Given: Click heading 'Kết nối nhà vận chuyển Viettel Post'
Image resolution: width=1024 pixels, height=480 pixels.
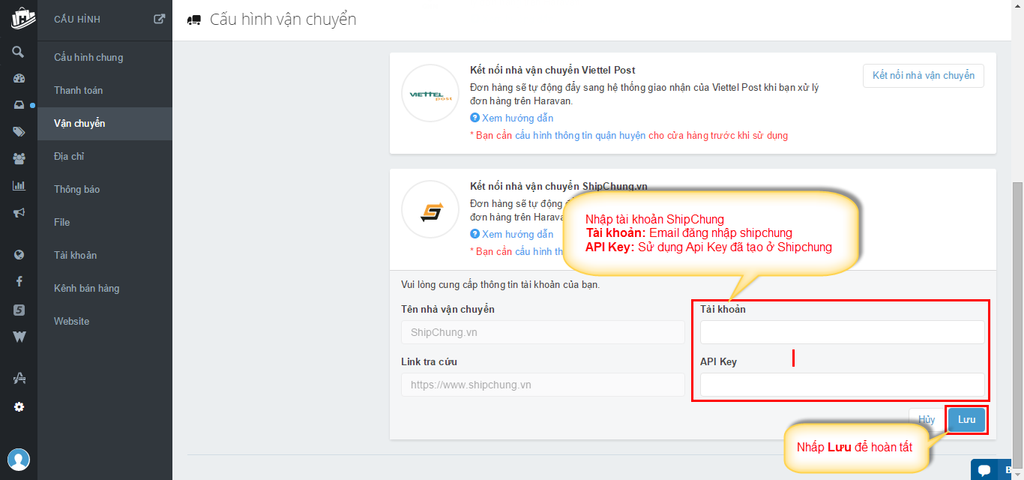Looking at the screenshot, I should click(552, 70).
